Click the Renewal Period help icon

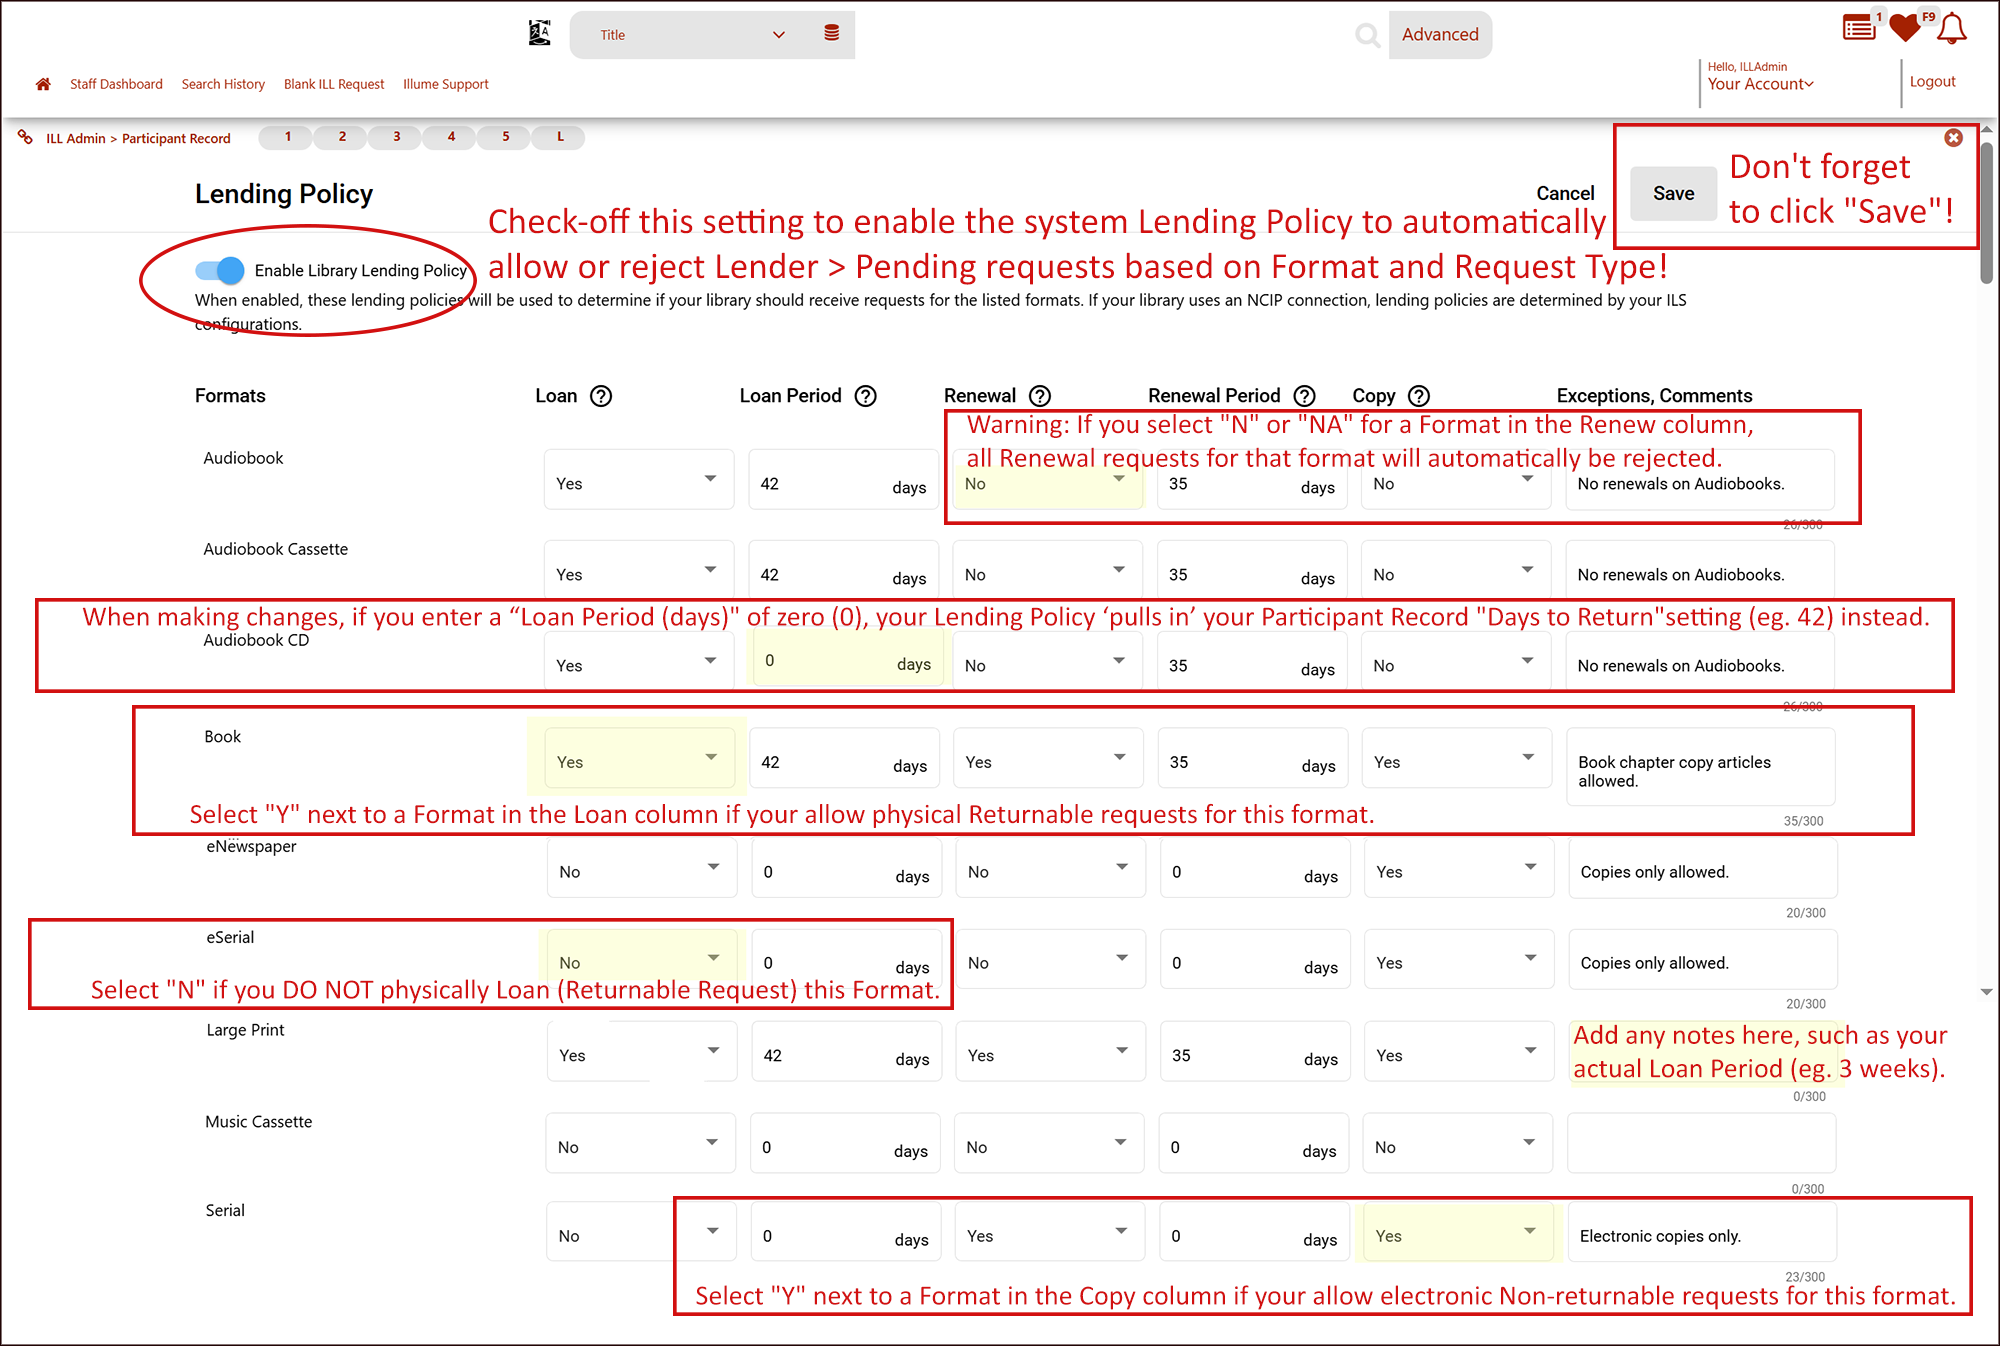pos(1305,396)
